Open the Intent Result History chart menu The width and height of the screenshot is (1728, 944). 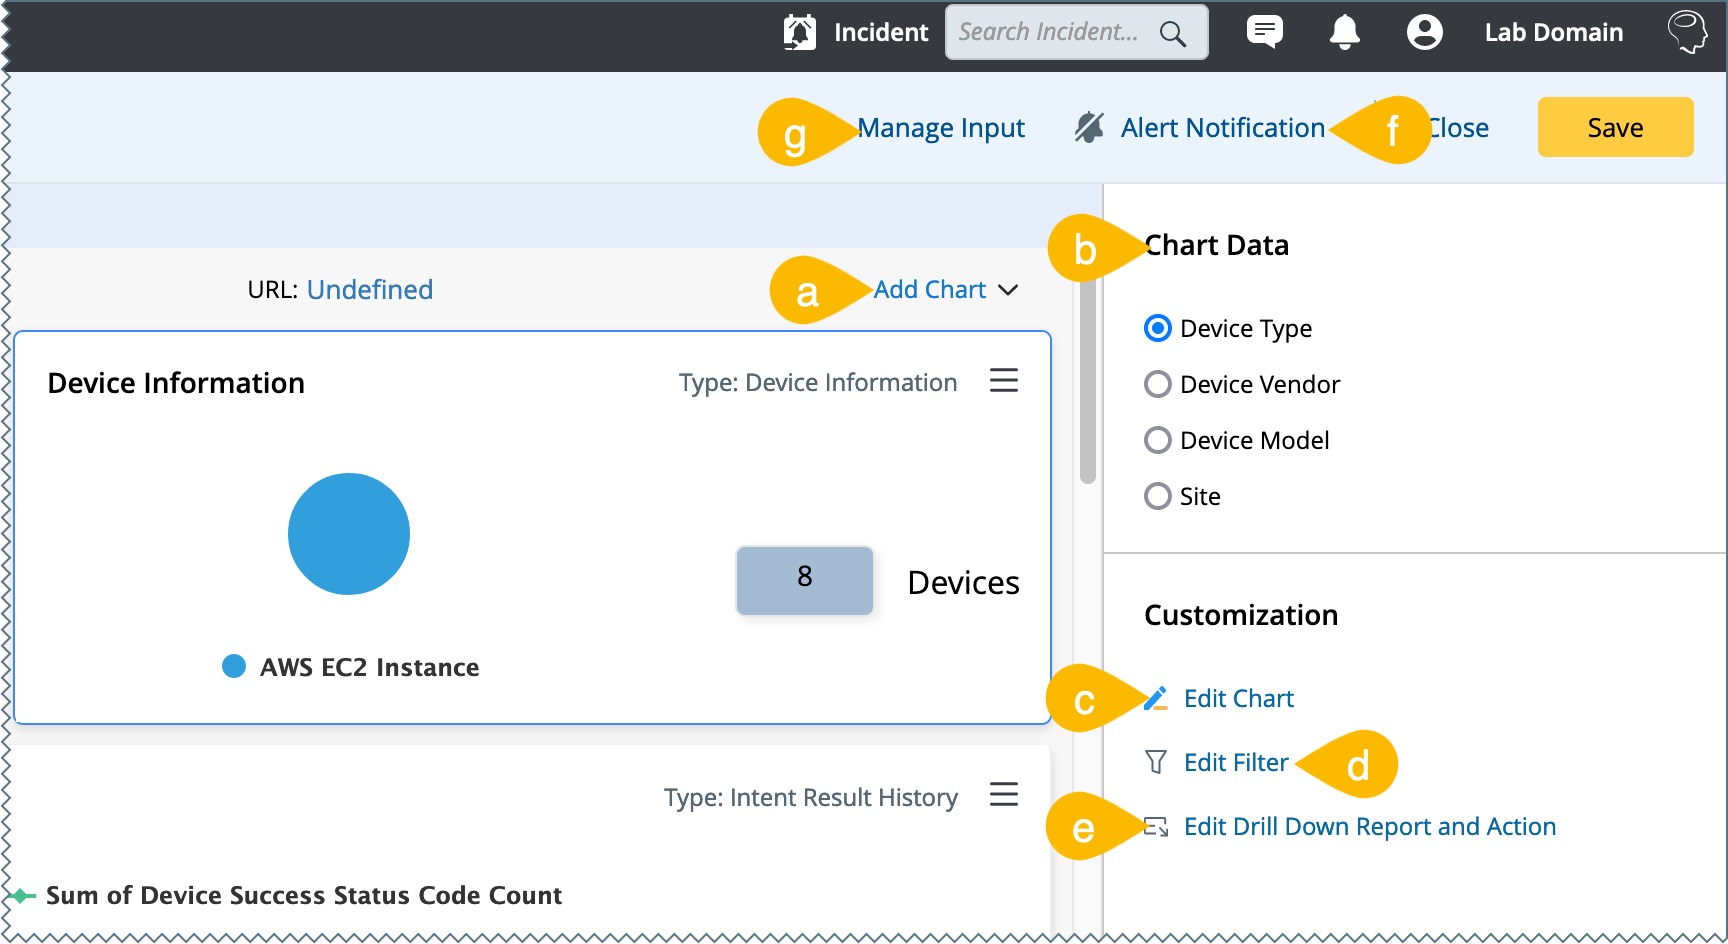pyautogui.click(x=1003, y=794)
